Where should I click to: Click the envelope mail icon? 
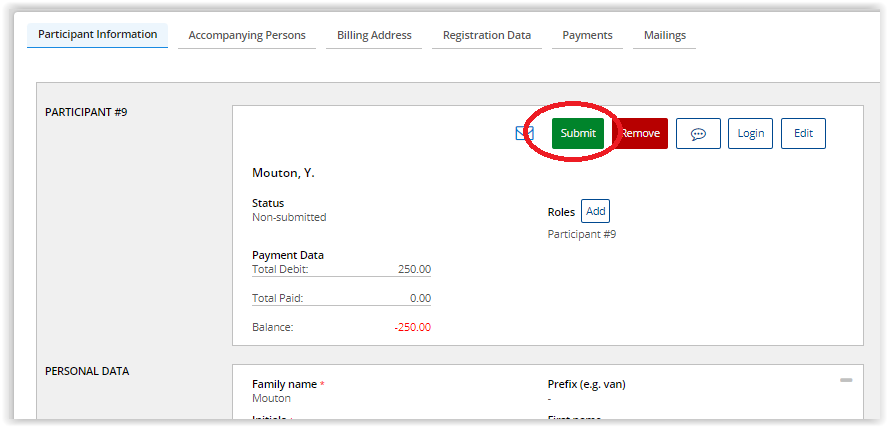click(x=524, y=133)
